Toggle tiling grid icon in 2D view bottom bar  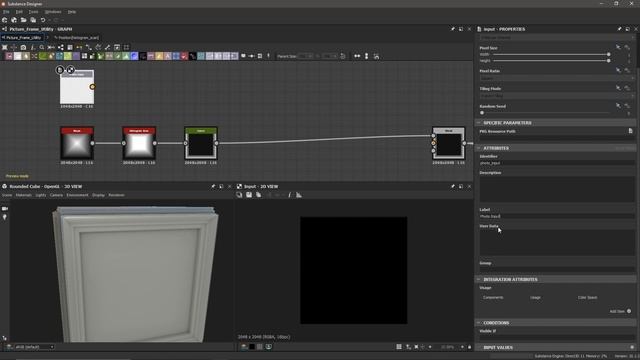399,347
